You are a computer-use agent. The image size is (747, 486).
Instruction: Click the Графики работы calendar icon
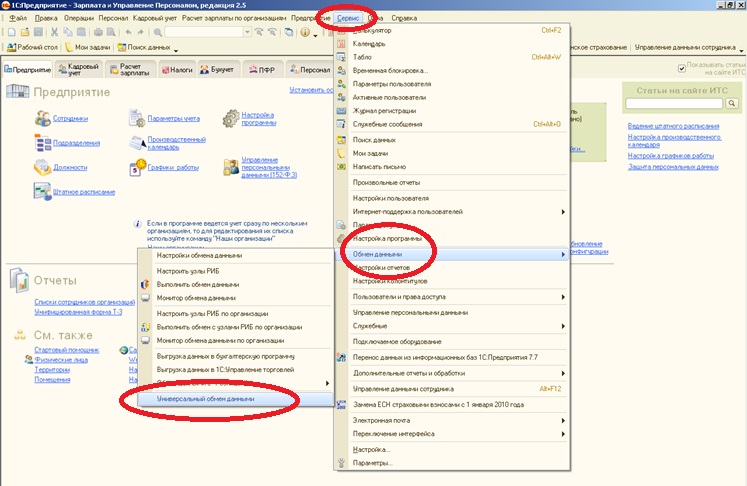tap(137, 167)
